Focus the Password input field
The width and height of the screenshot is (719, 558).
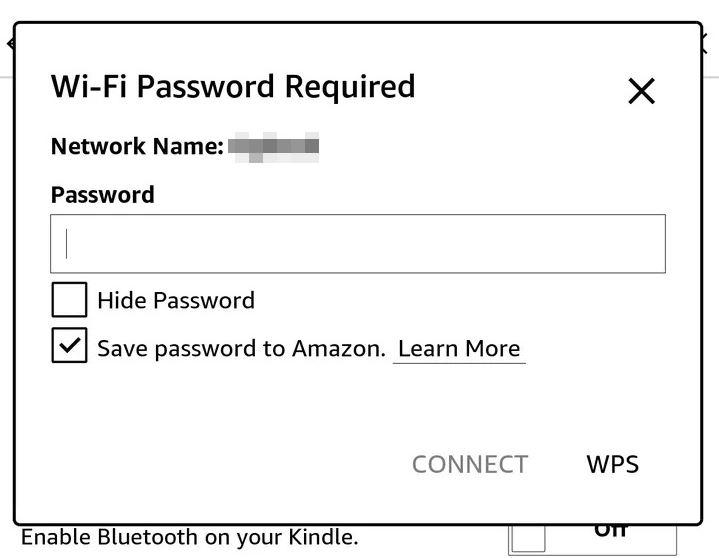[358, 243]
